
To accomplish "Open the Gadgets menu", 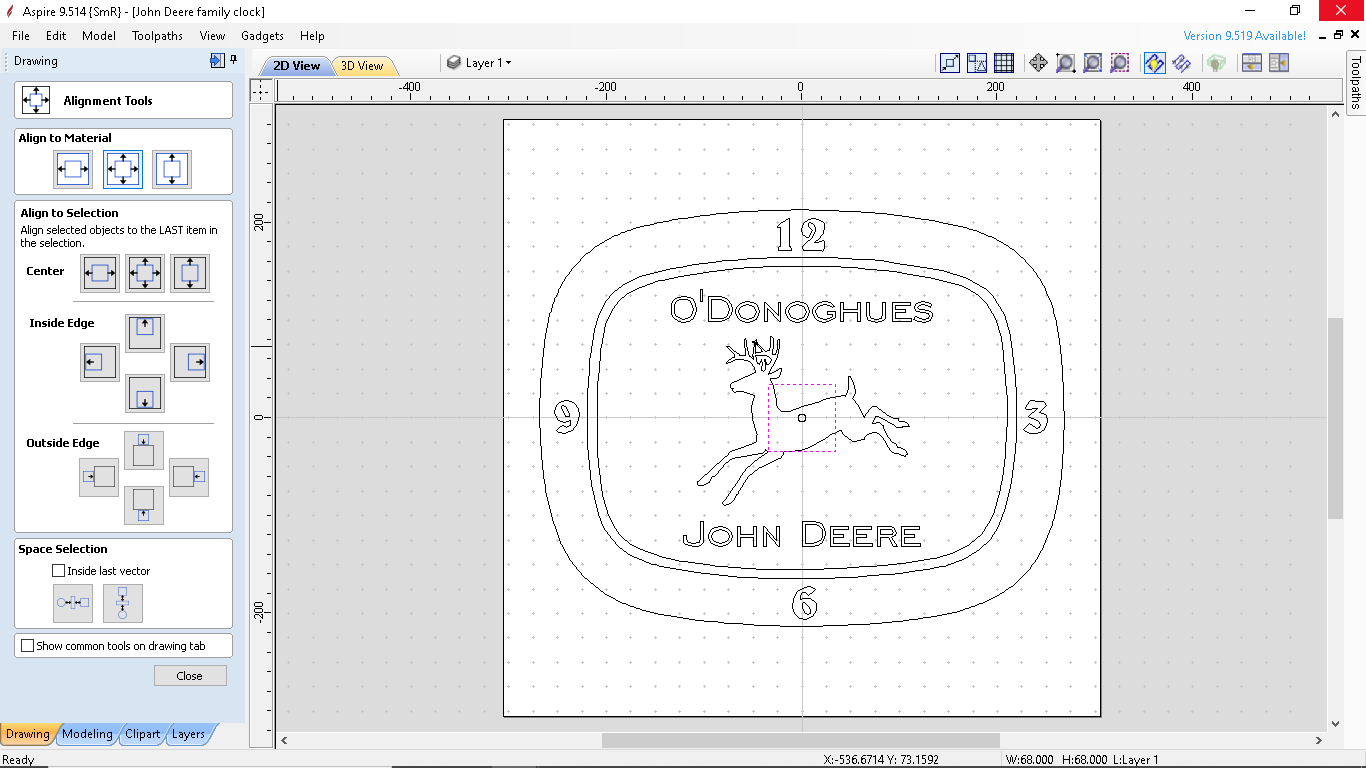I will click(x=262, y=36).
